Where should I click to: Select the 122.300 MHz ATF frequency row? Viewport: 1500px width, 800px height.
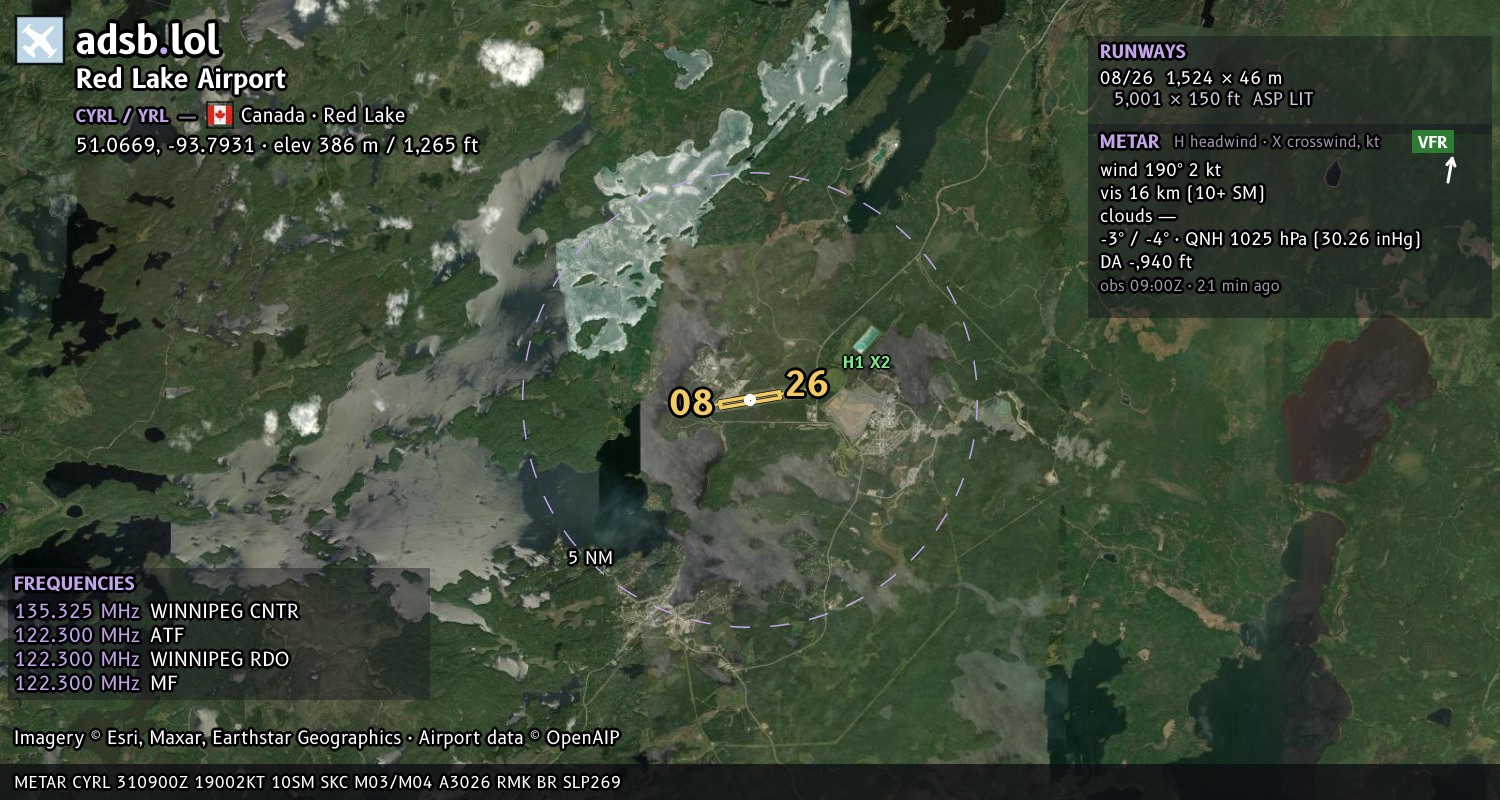point(99,635)
